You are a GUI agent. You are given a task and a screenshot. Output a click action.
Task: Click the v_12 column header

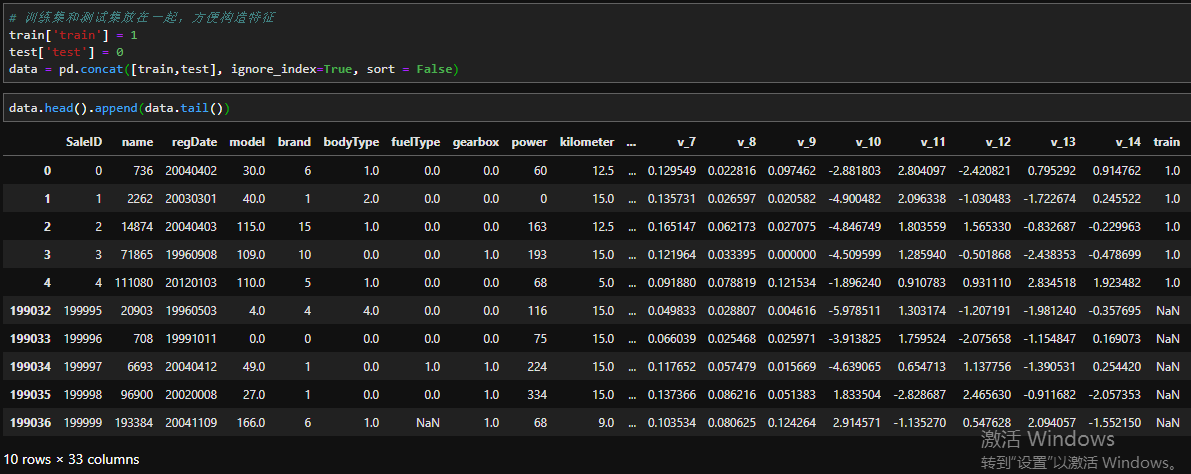pos(996,142)
